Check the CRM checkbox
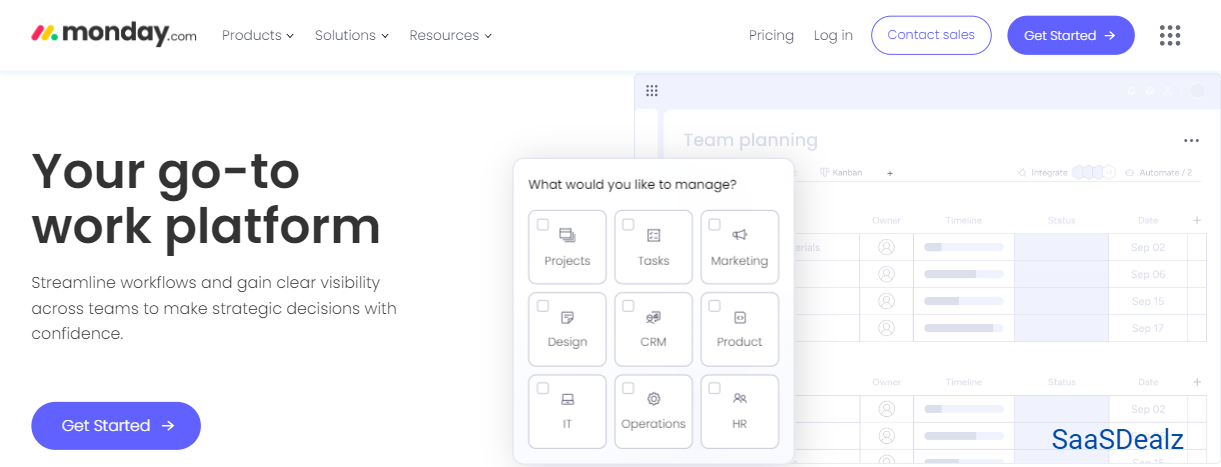Viewport: 1221px width, 467px height. tap(629, 306)
